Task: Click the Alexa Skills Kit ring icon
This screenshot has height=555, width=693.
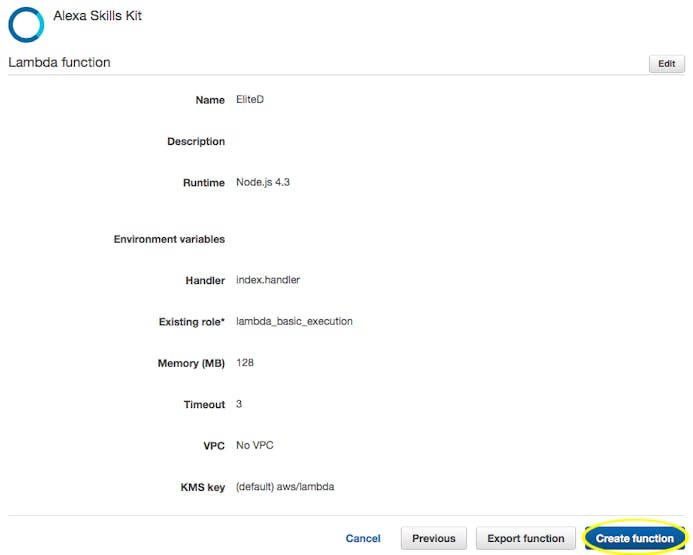Action: point(26,25)
